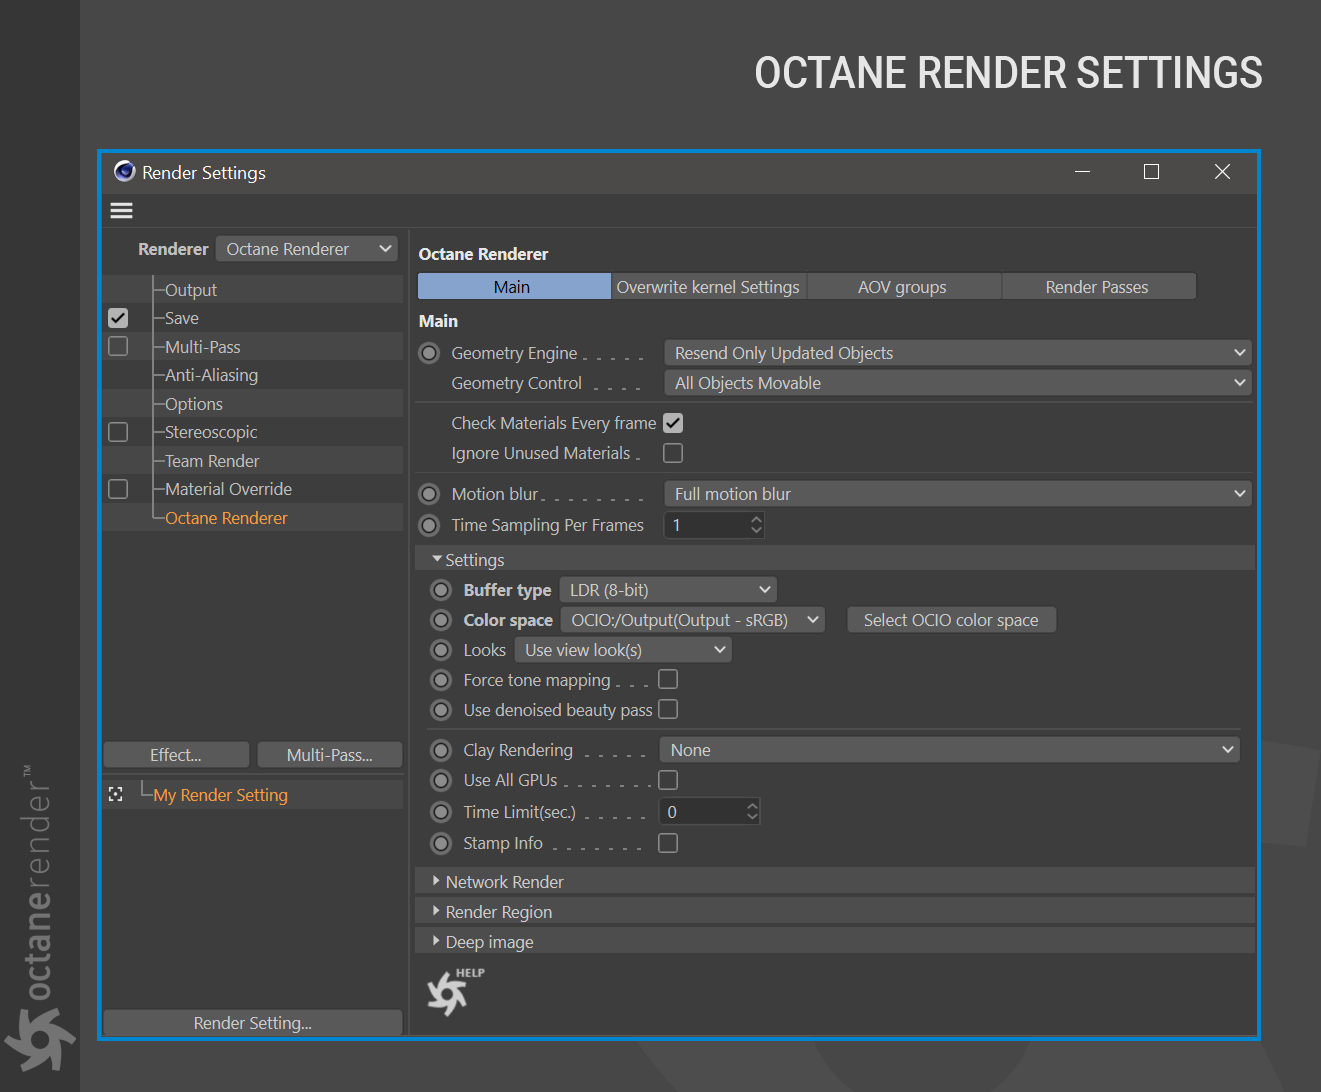
Task: Click the active-setting icon beside My Render Setting
Action: 116,794
